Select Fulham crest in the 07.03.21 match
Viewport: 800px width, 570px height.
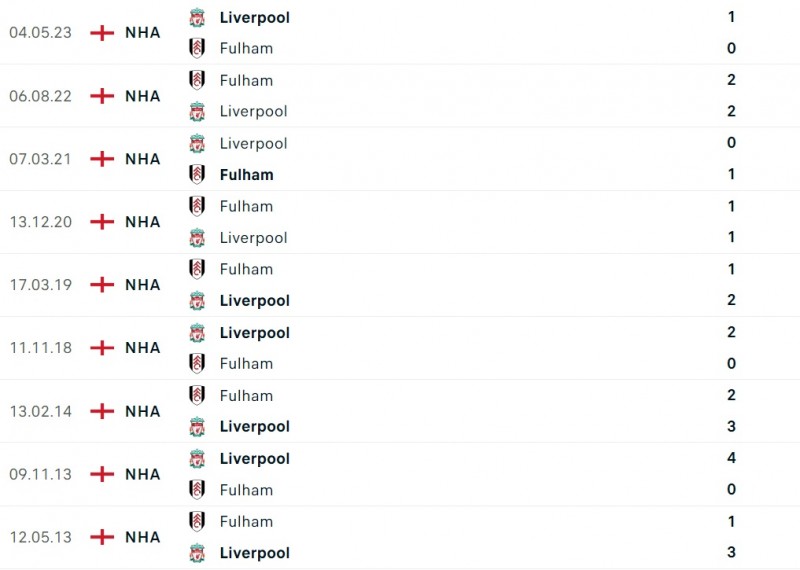tap(197, 174)
